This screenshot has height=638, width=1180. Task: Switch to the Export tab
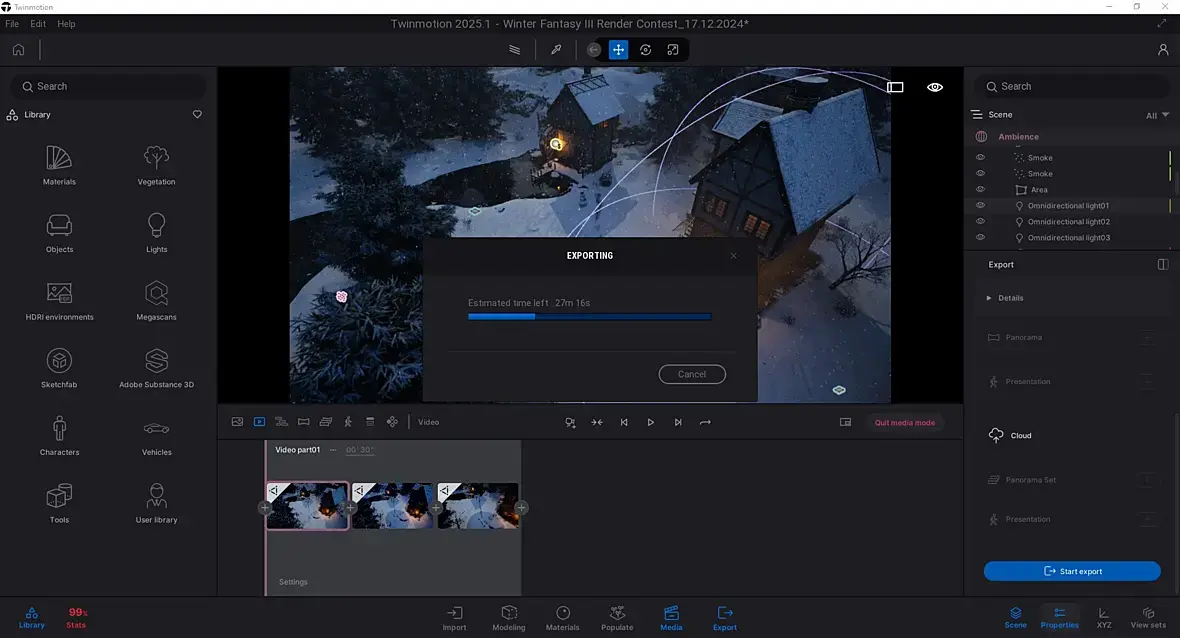click(x=725, y=617)
